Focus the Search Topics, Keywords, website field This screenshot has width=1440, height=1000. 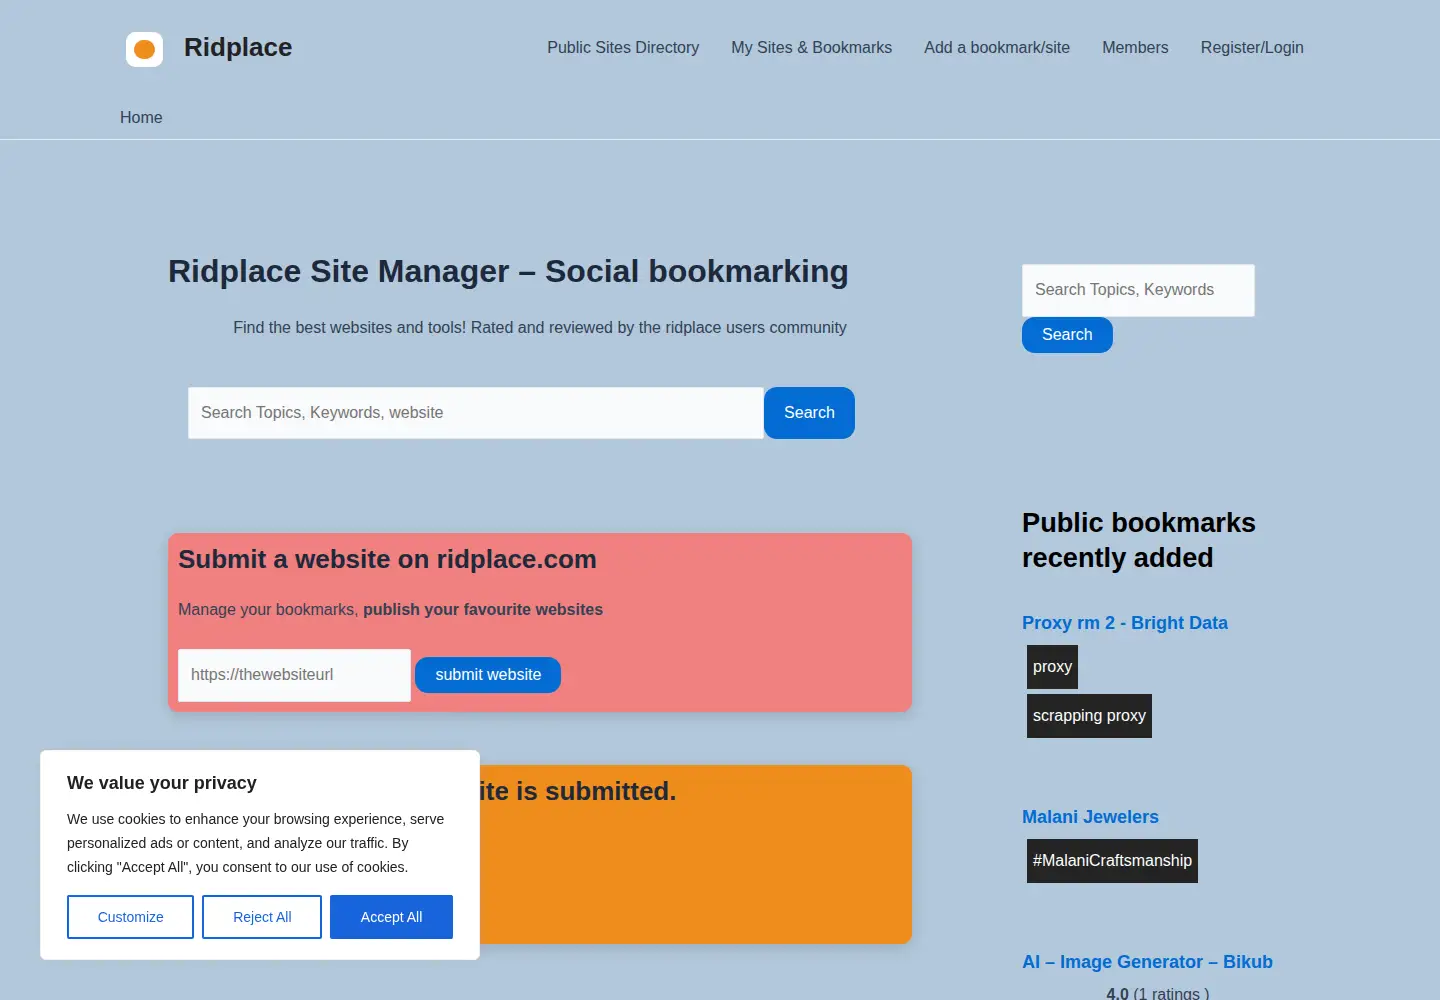click(x=476, y=413)
